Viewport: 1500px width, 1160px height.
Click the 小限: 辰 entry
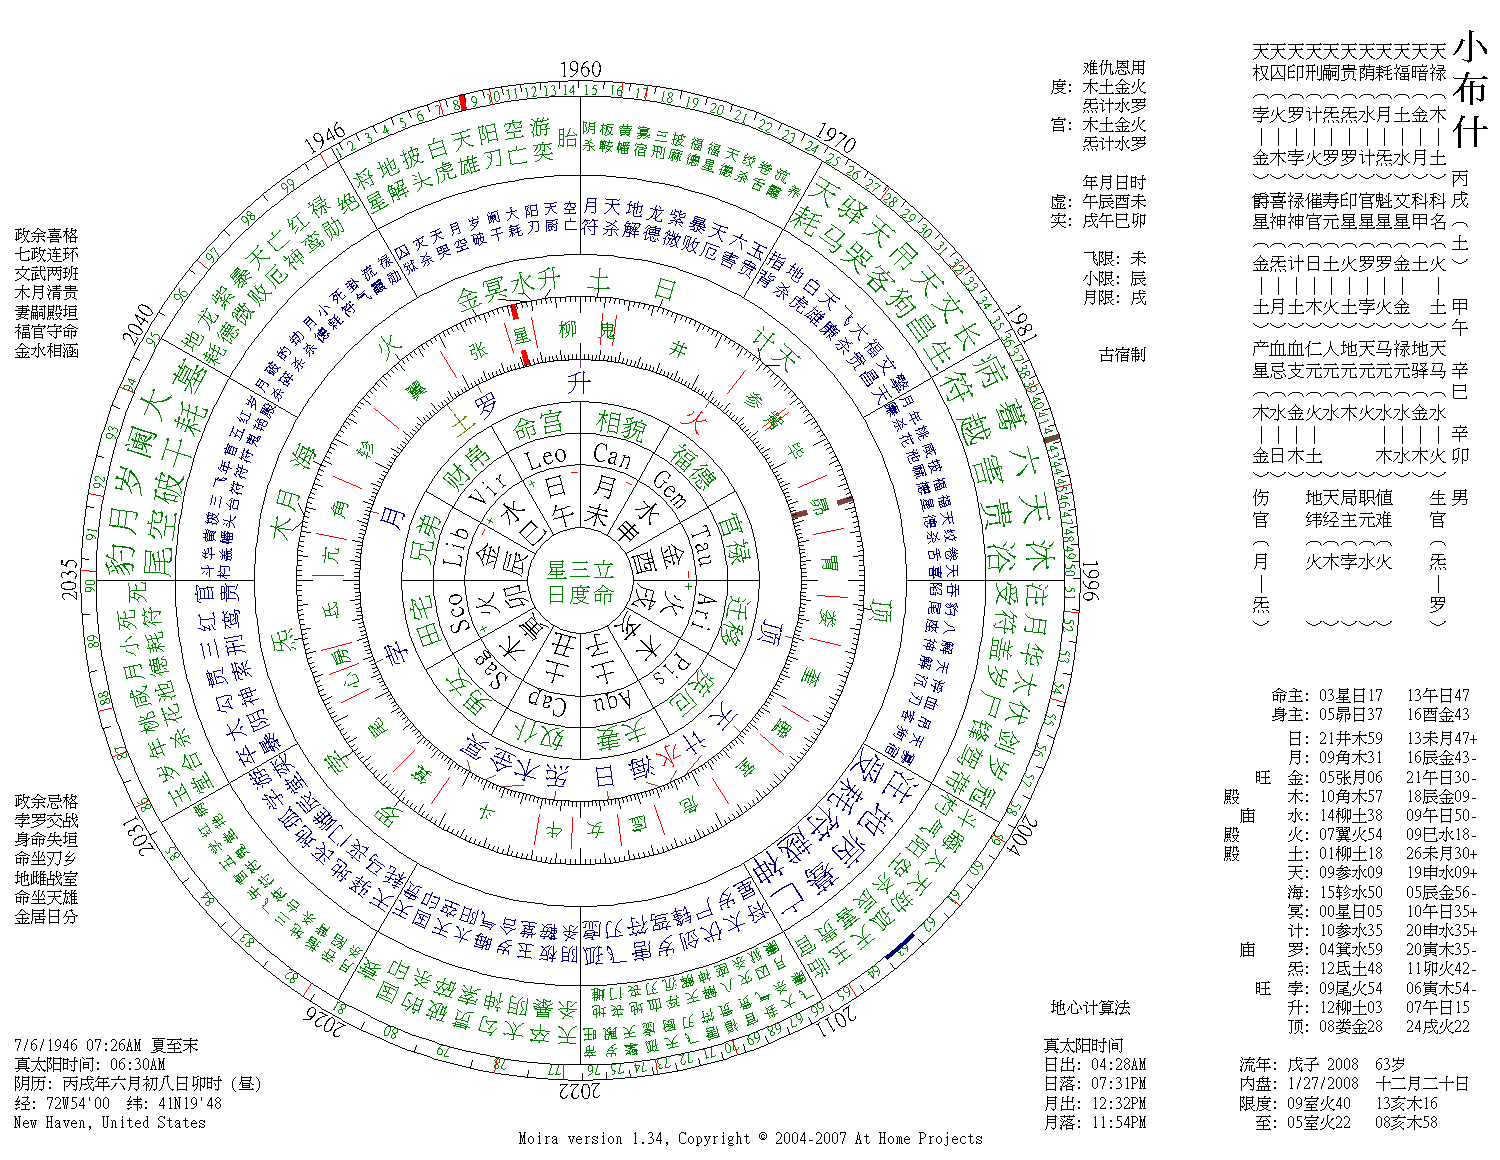click(1114, 278)
